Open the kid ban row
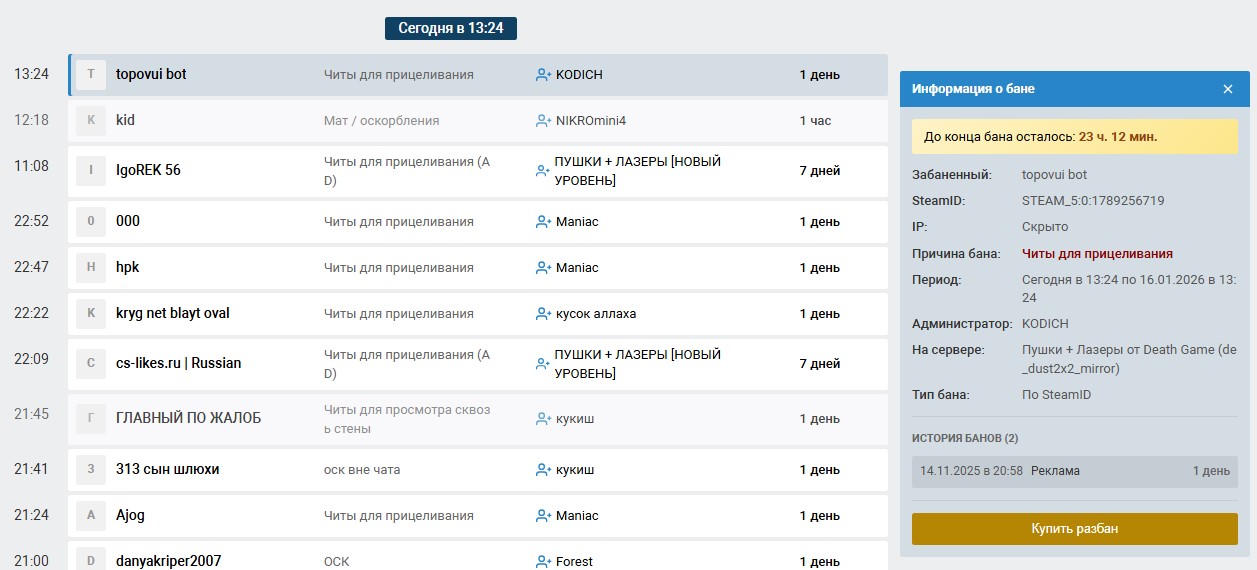Viewport: 1257px width, 570px height. [477, 121]
